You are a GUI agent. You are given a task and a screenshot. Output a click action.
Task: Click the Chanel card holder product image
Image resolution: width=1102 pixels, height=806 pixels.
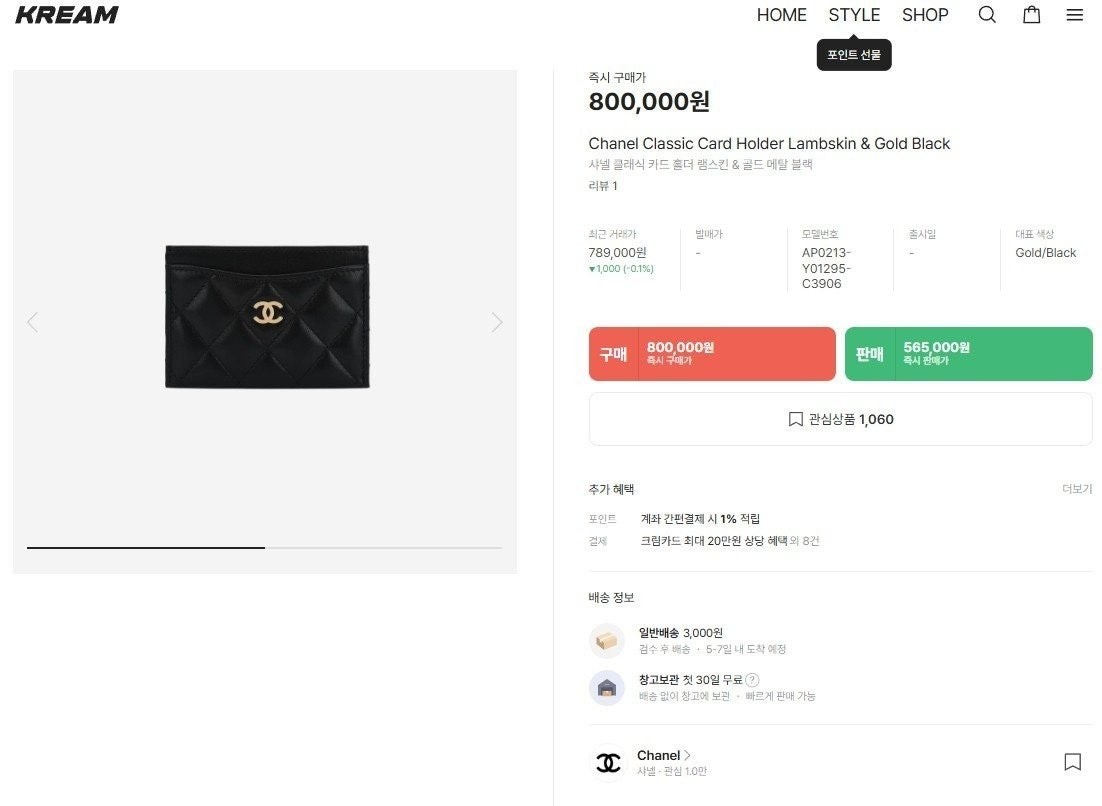pyautogui.click(x=267, y=316)
